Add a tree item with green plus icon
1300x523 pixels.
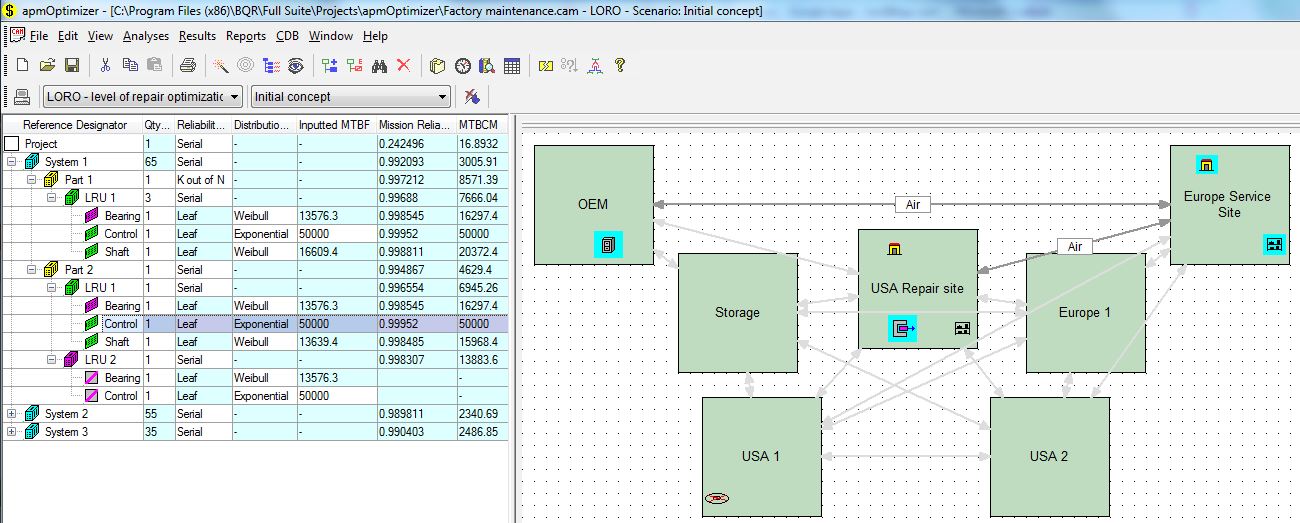(x=330, y=65)
